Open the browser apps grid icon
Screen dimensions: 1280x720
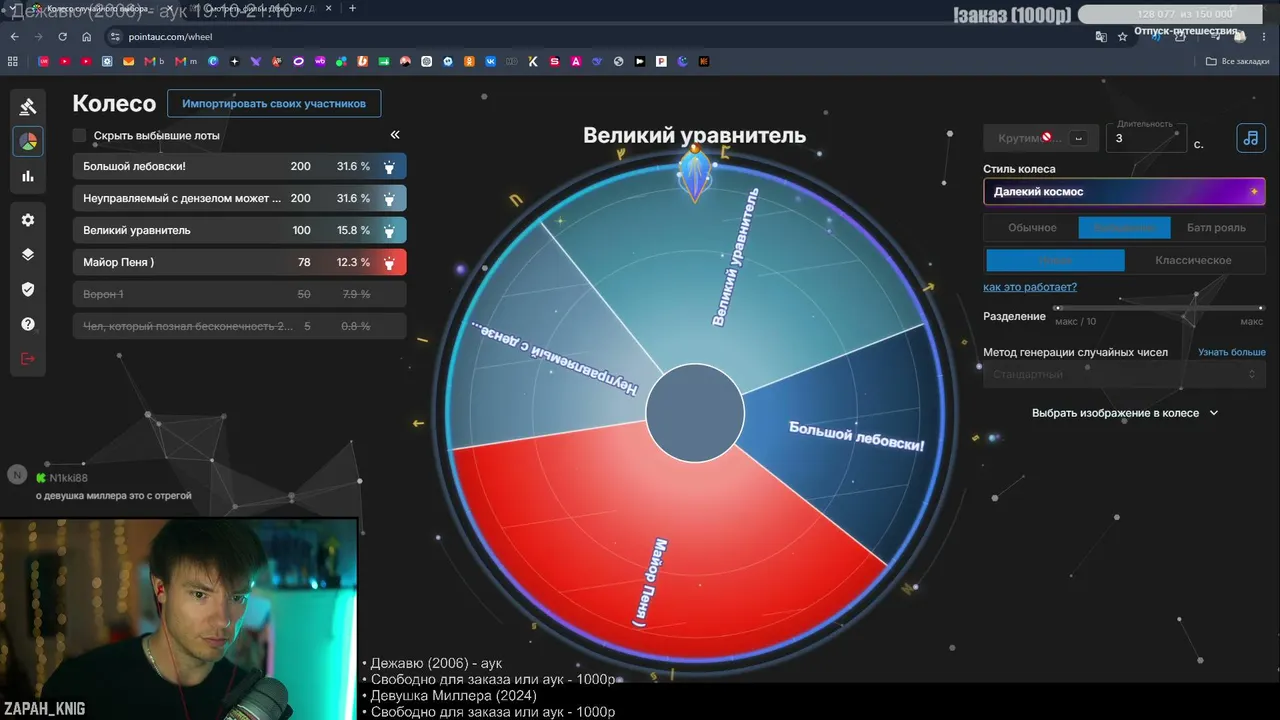13,61
